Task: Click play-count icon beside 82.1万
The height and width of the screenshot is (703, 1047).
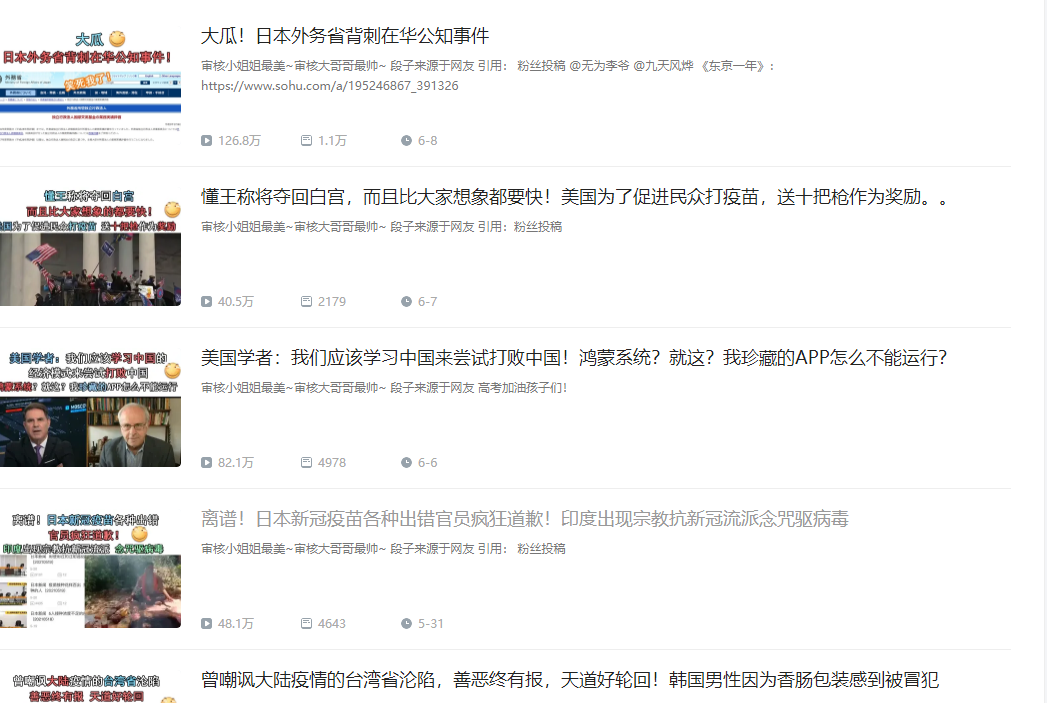Action: [206, 463]
